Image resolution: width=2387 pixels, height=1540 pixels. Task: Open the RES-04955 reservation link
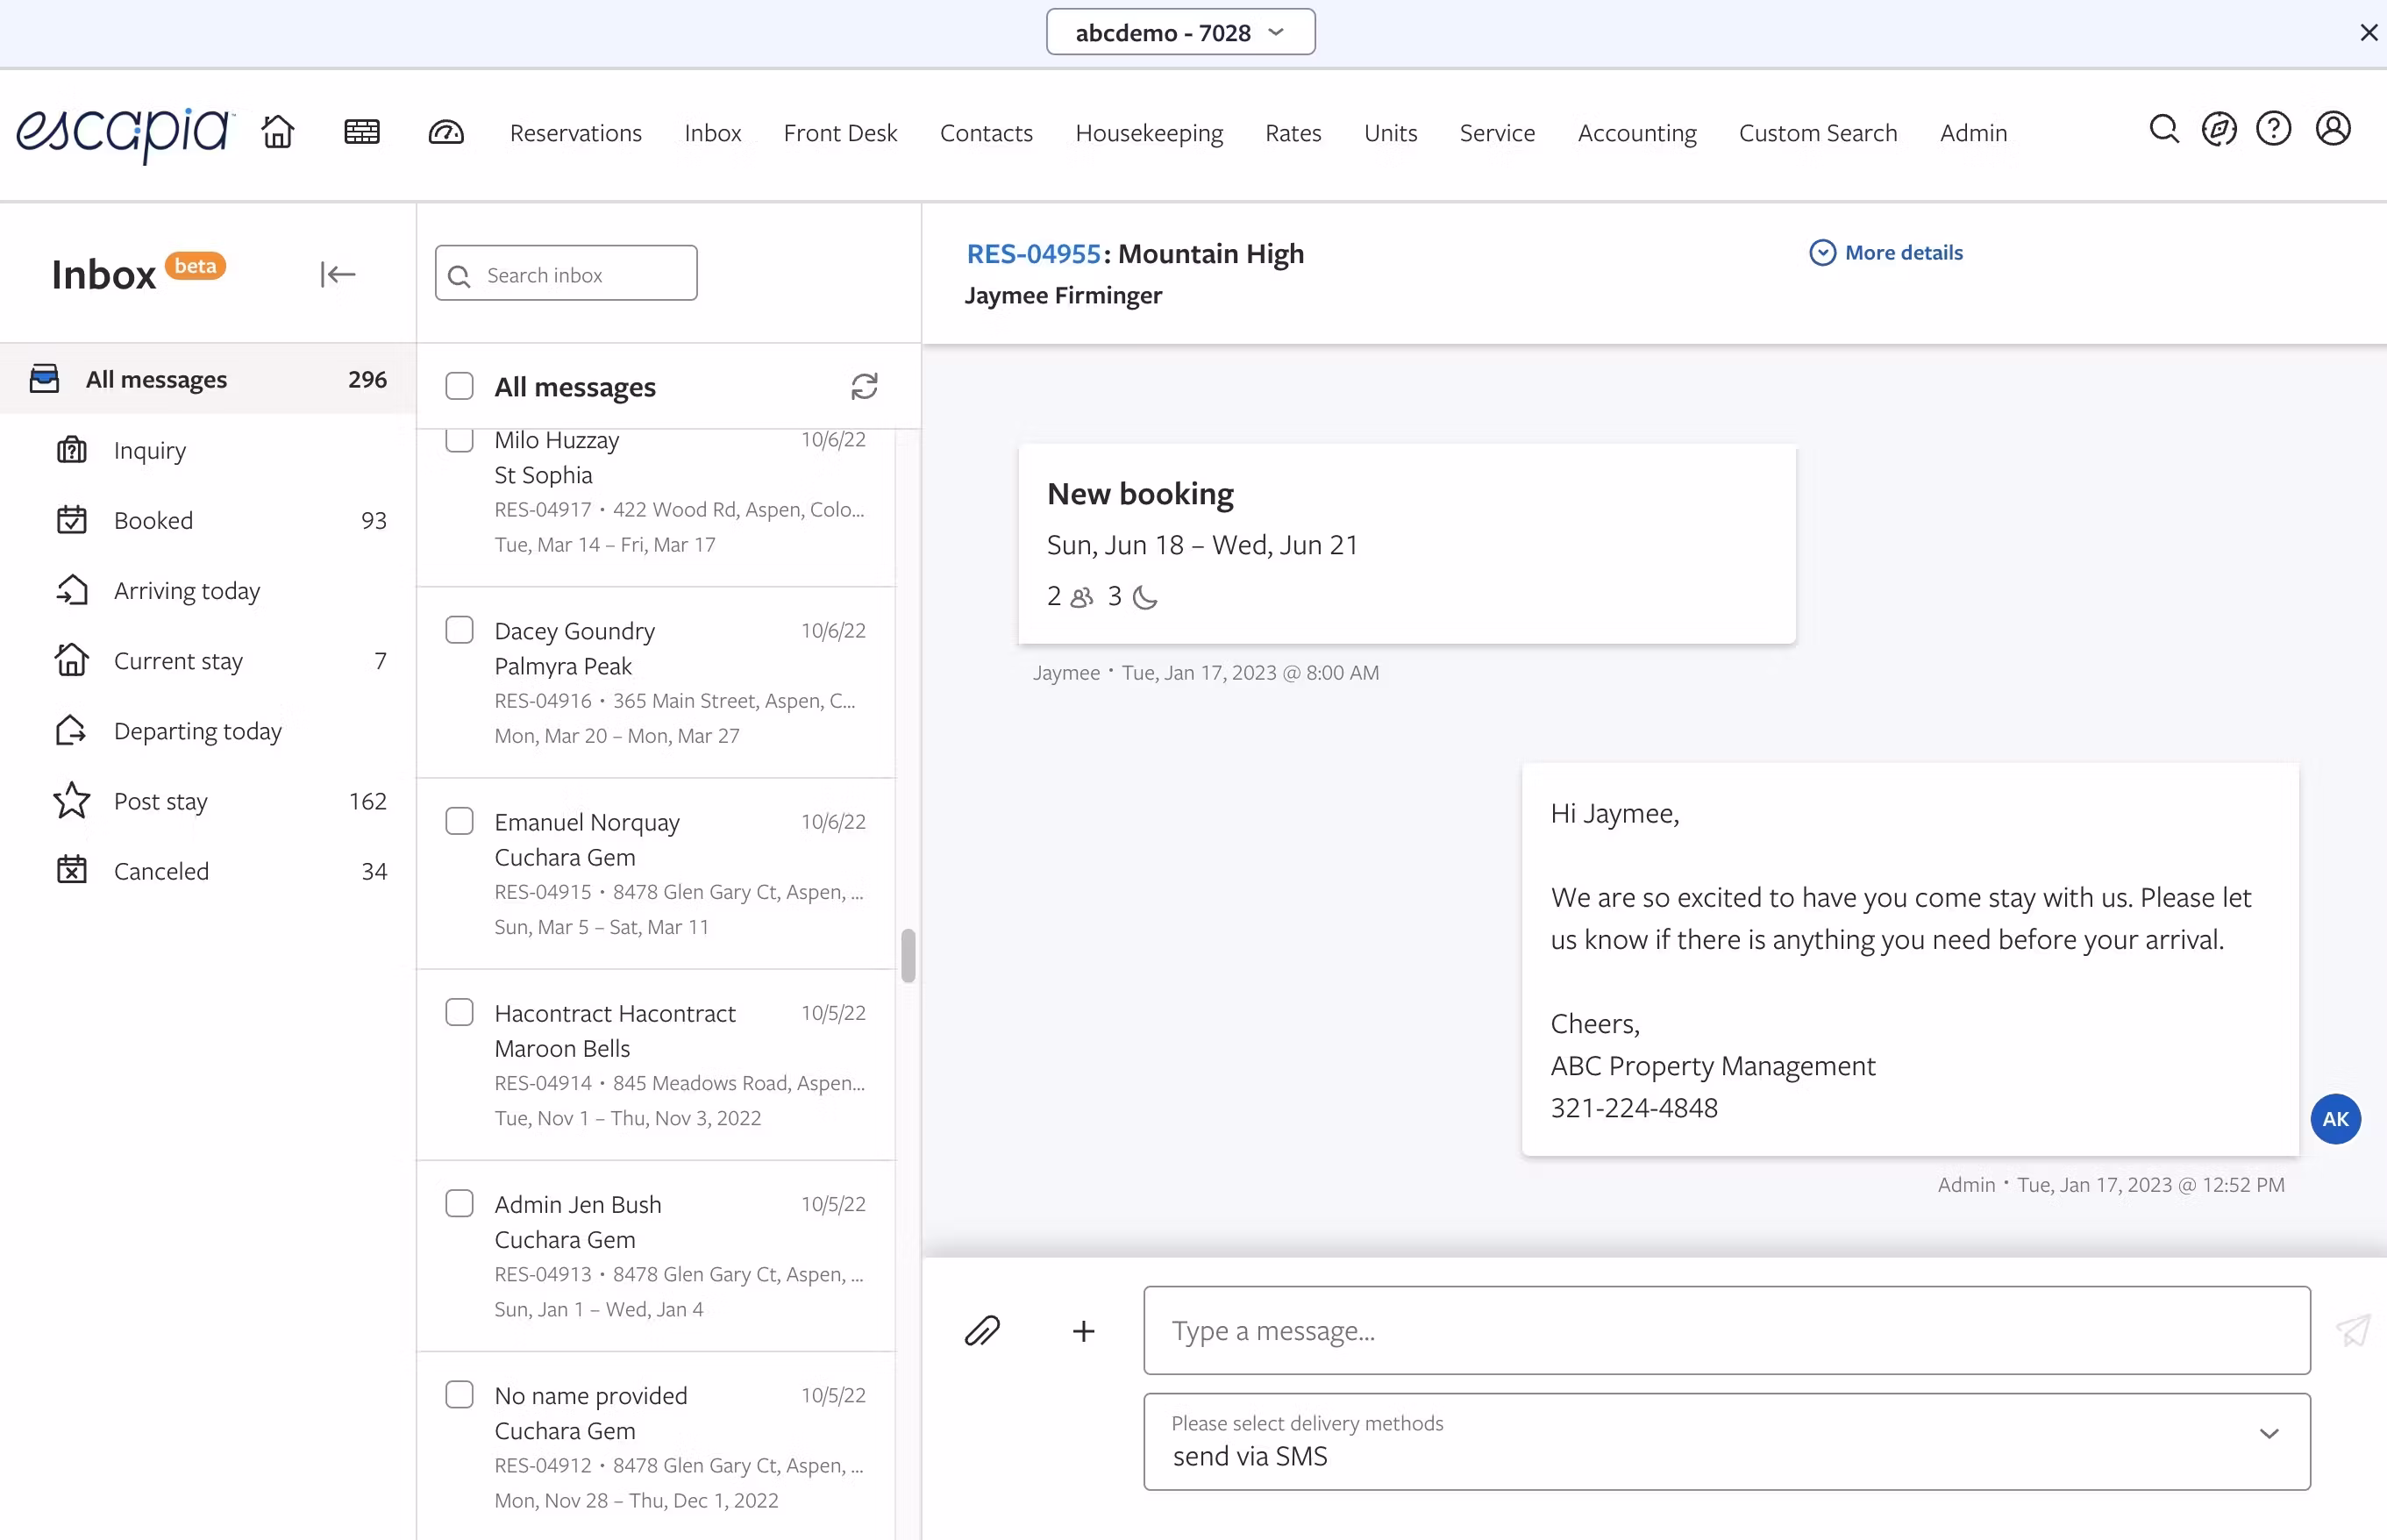coord(1033,254)
